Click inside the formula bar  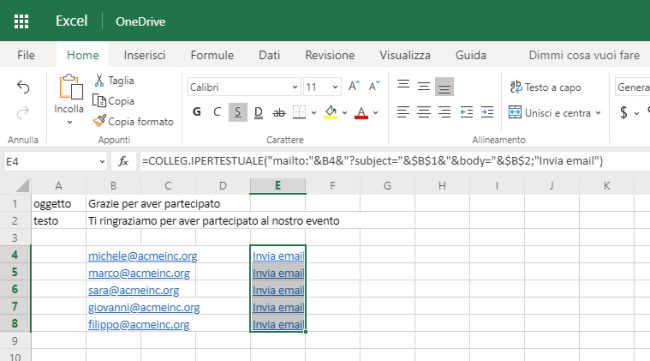[394, 161]
